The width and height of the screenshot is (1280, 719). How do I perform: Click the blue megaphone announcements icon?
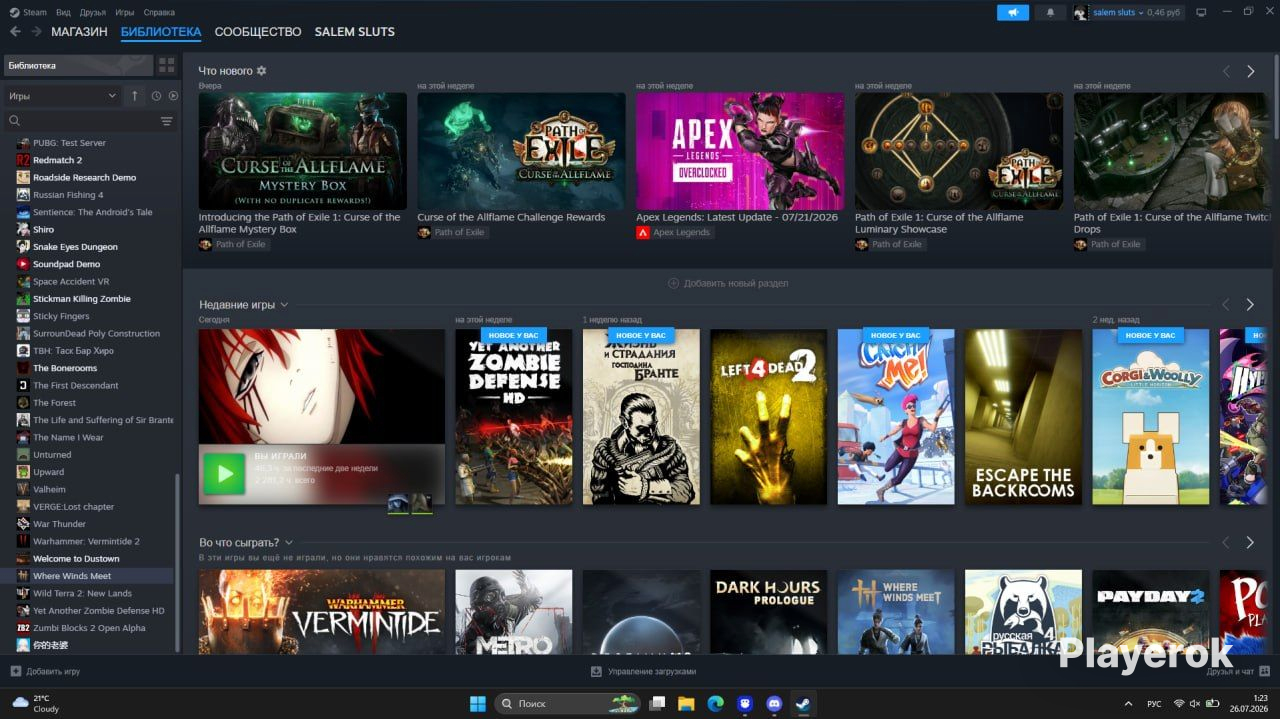(x=1013, y=12)
